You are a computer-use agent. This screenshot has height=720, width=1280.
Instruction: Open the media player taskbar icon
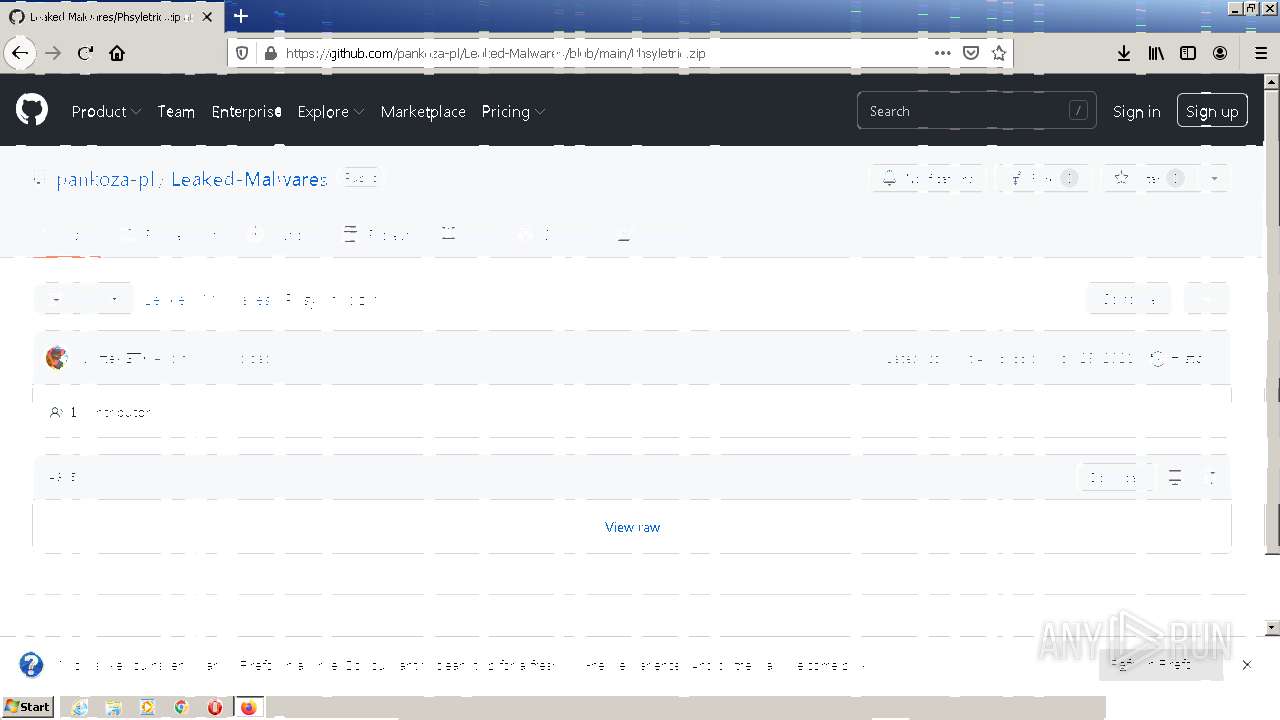click(147, 707)
